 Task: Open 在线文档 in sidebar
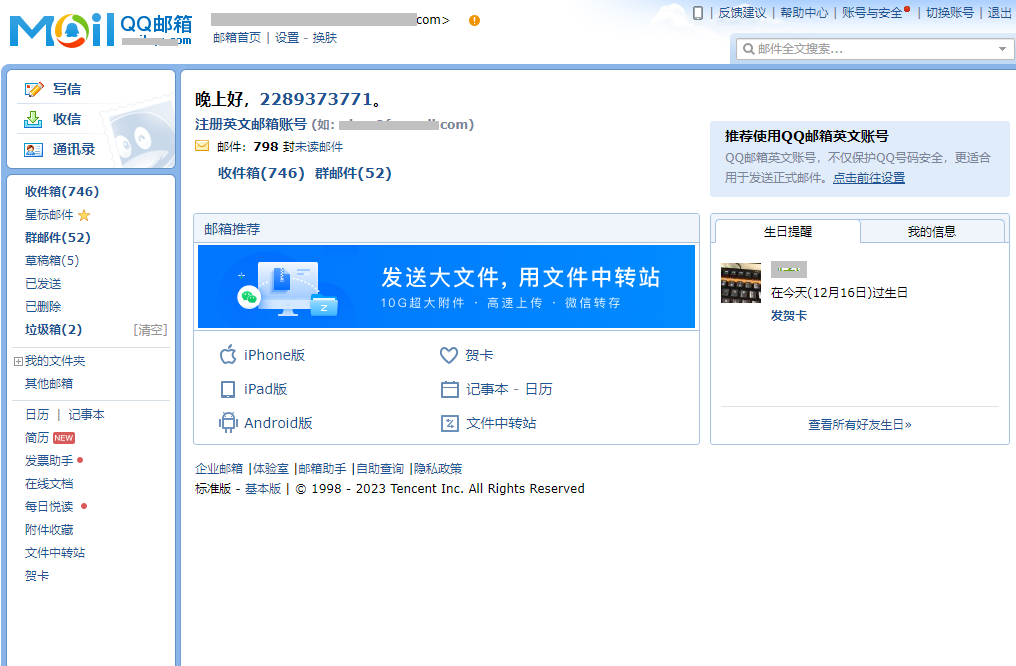49,484
